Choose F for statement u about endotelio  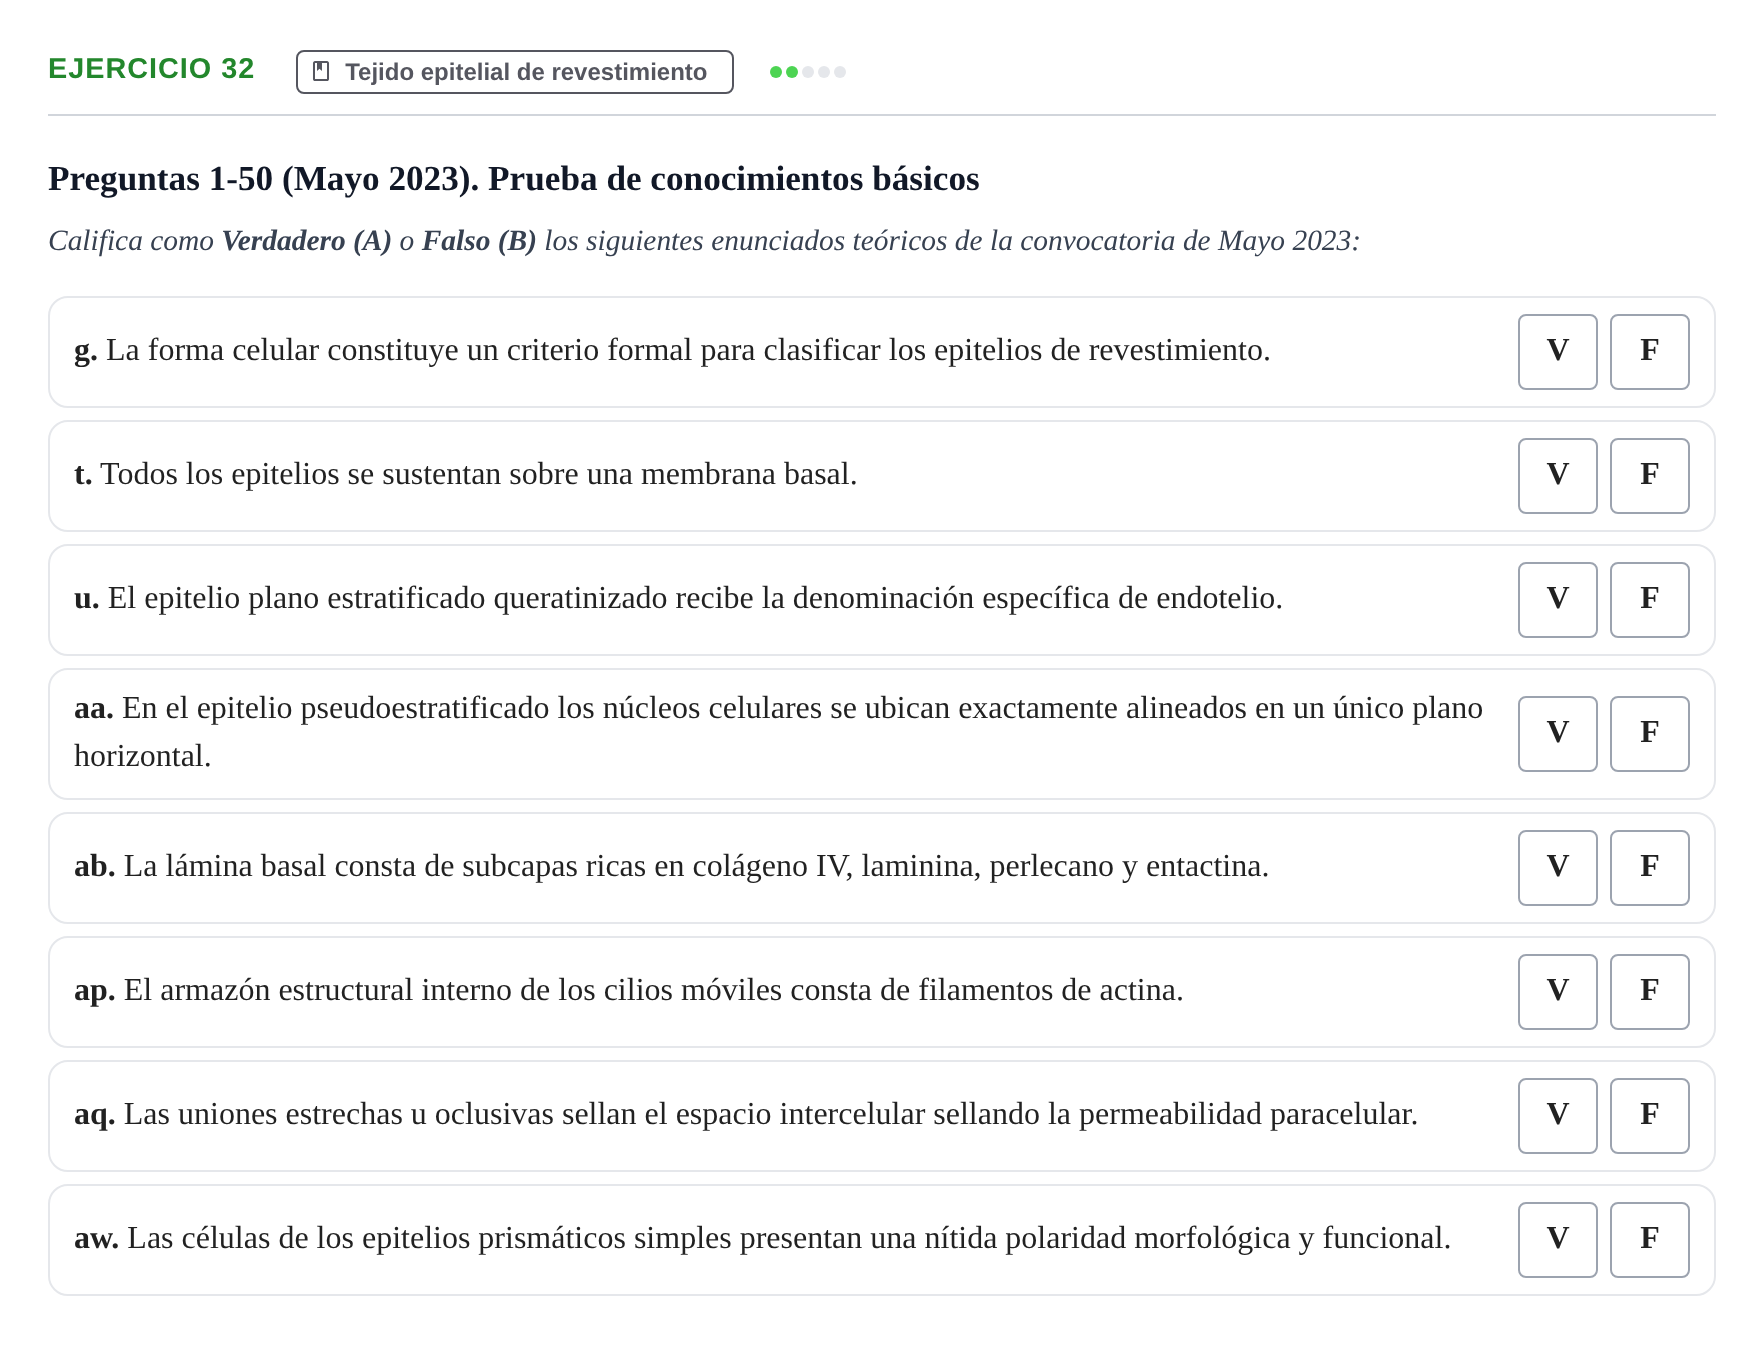pos(1649,600)
